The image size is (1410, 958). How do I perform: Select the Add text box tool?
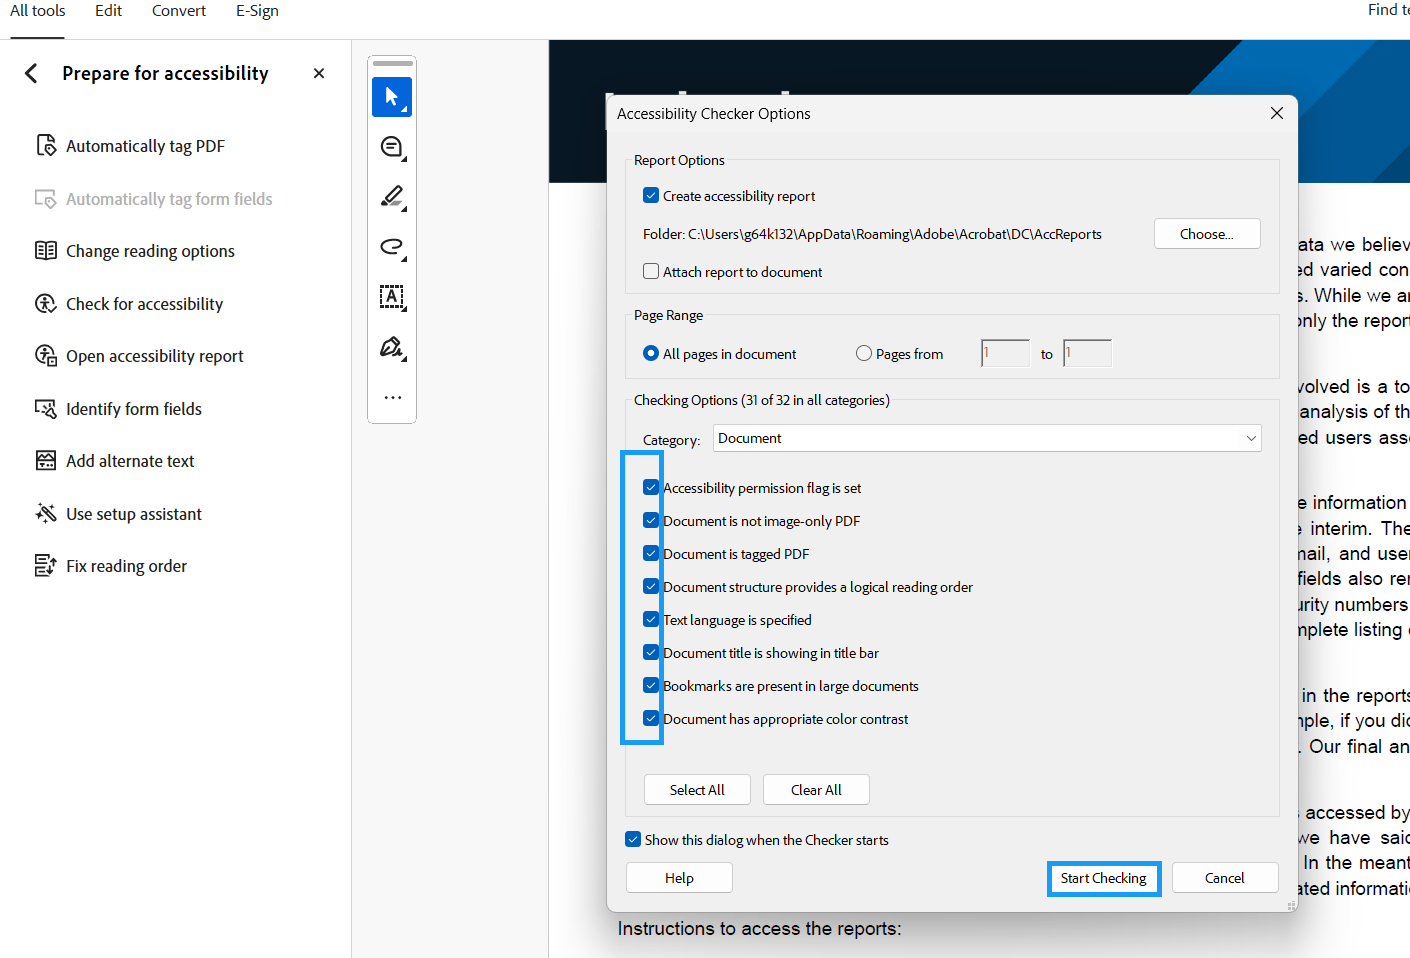(392, 297)
